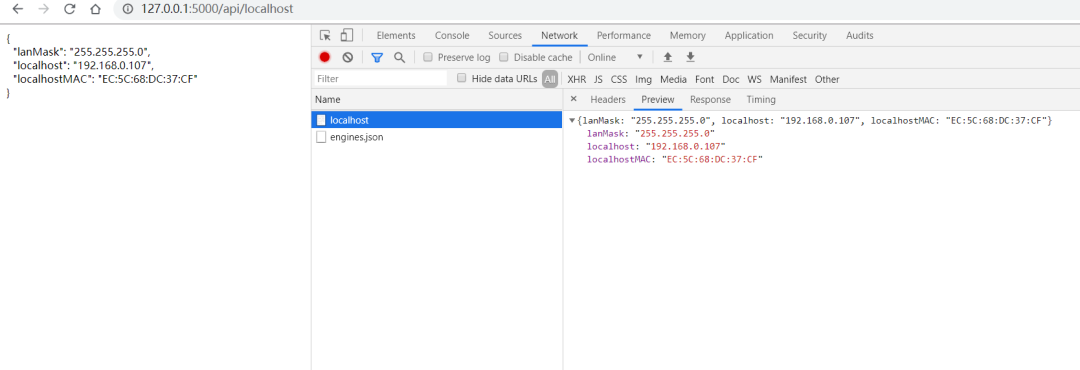Close the request details pane

[574, 99]
